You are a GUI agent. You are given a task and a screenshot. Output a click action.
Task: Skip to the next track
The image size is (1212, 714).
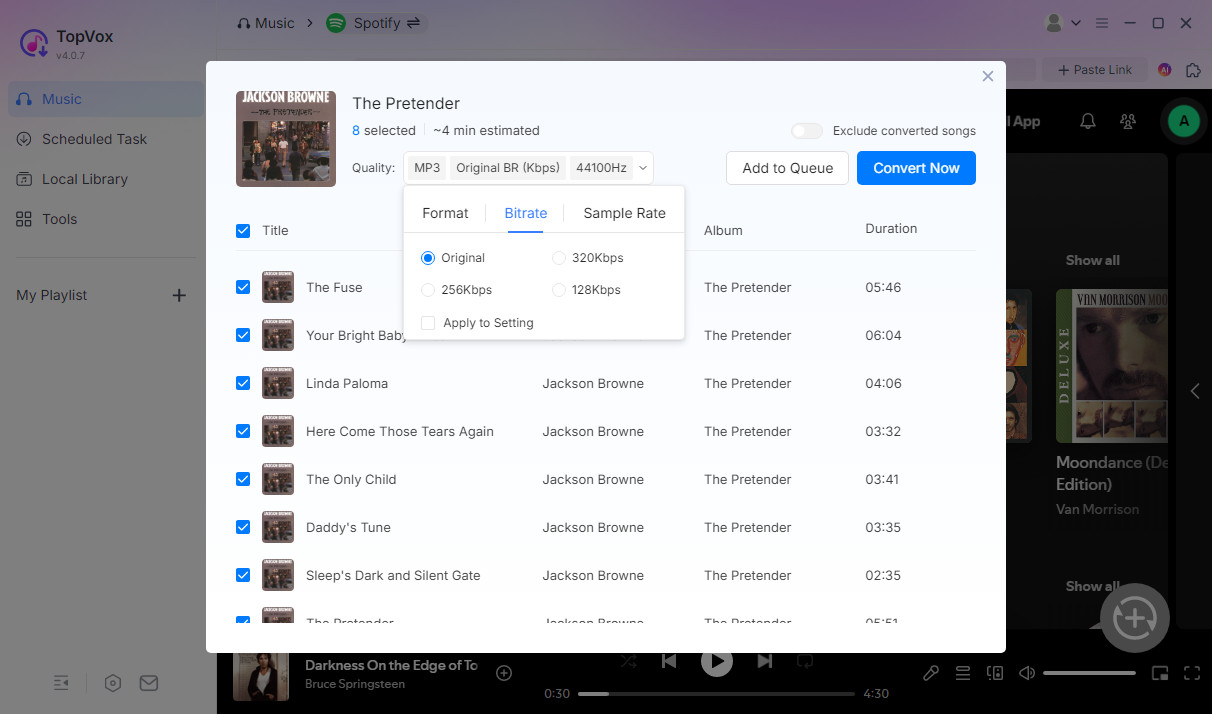click(764, 661)
